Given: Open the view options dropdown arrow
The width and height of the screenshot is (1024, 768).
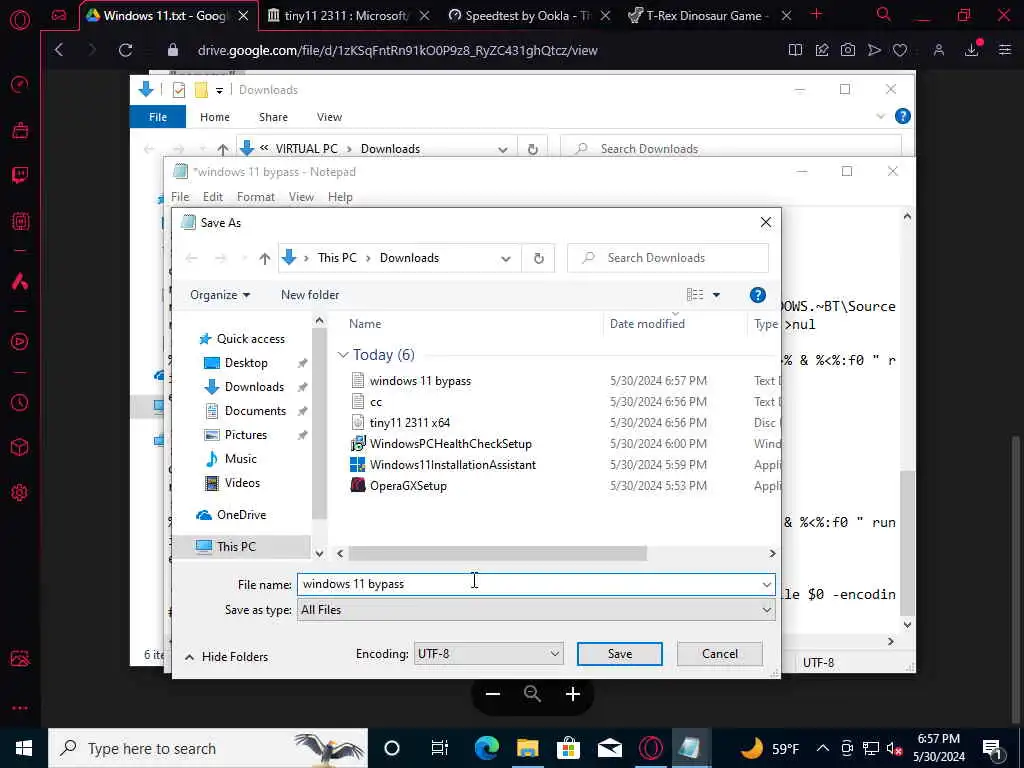Looking at the screenshot, I should pos(716,295).
